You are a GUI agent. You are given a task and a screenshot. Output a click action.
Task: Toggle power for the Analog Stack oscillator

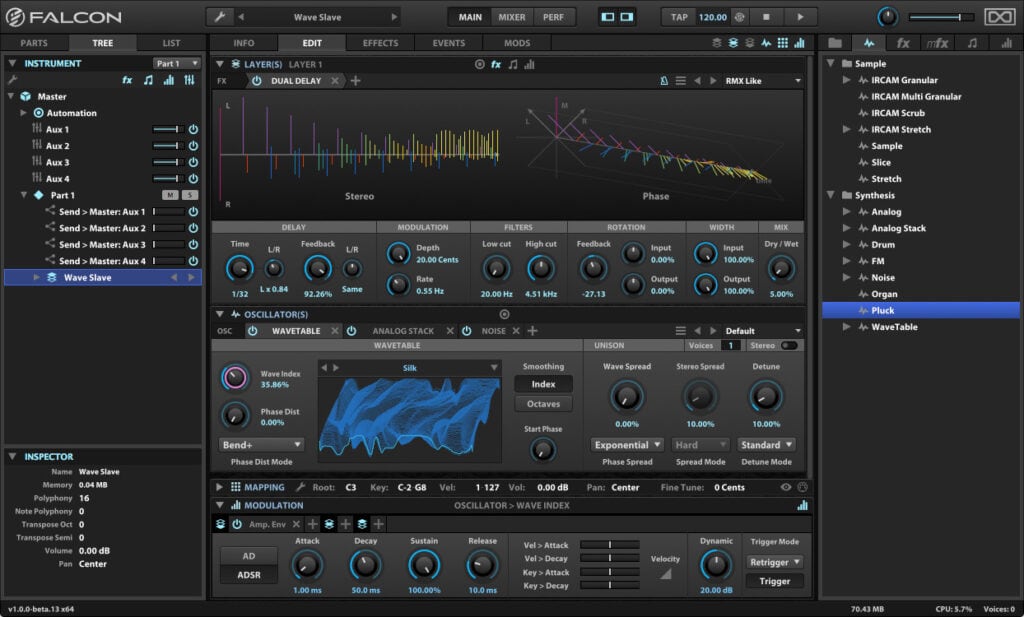coord(351,331)
